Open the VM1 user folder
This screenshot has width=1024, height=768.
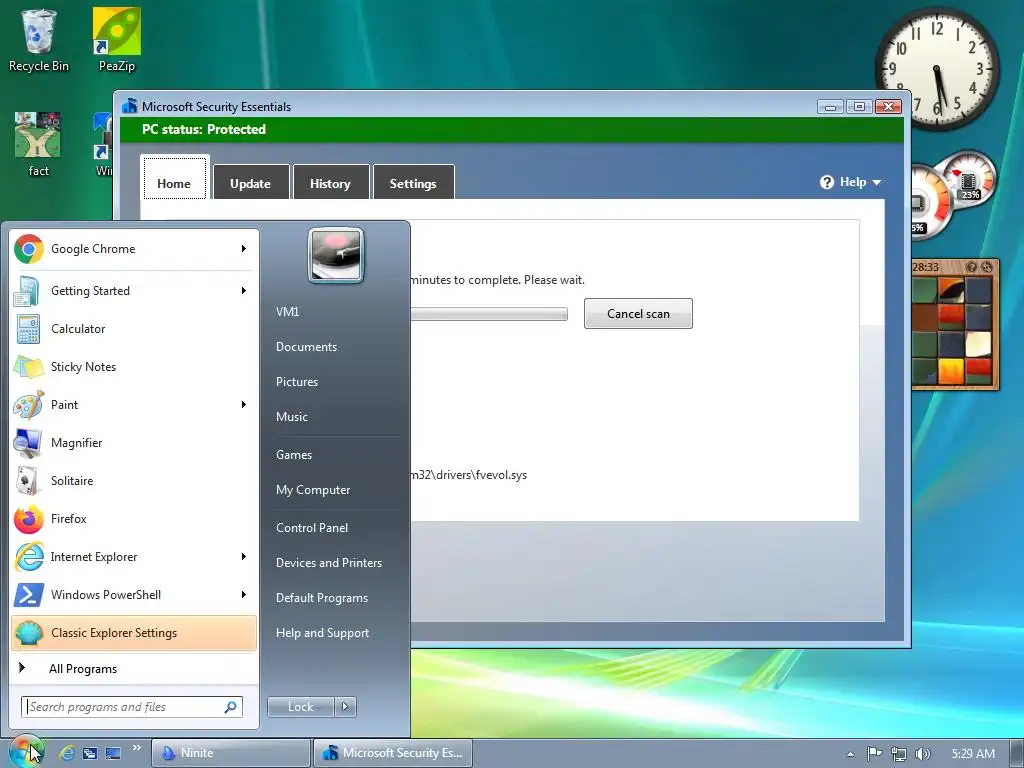[336, 312]
